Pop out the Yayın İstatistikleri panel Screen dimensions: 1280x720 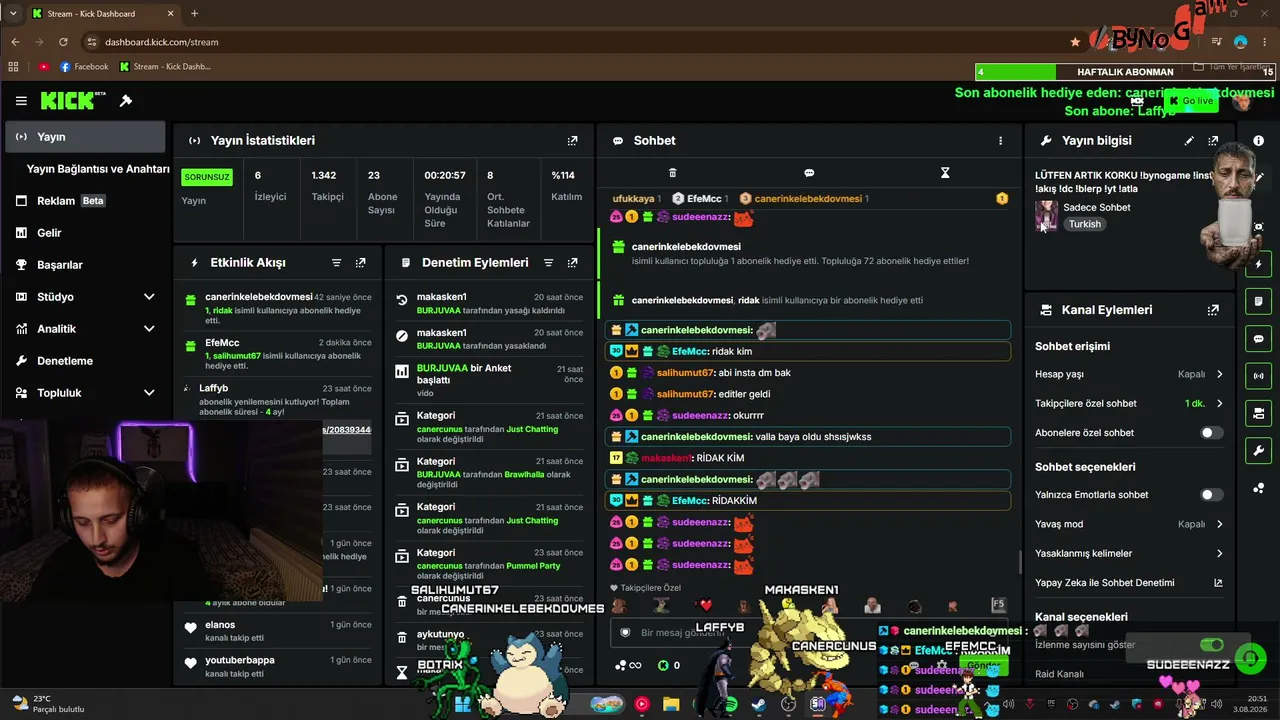pos(572,141)
